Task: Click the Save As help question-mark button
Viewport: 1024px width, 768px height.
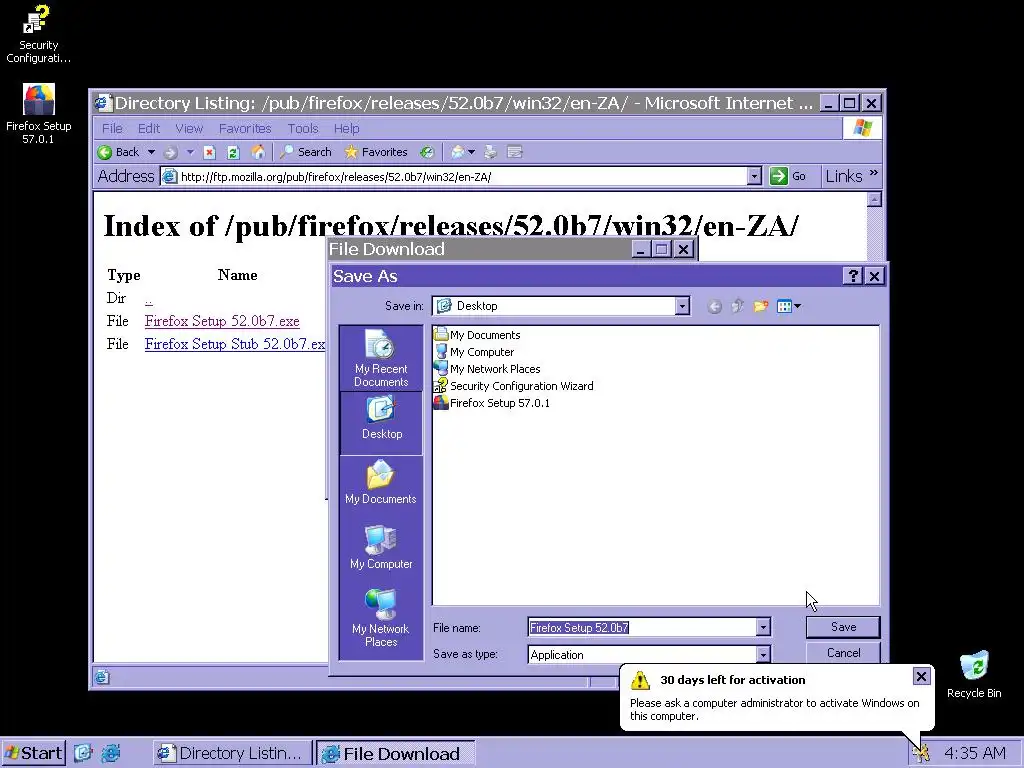Action: (x=853, y=276)
